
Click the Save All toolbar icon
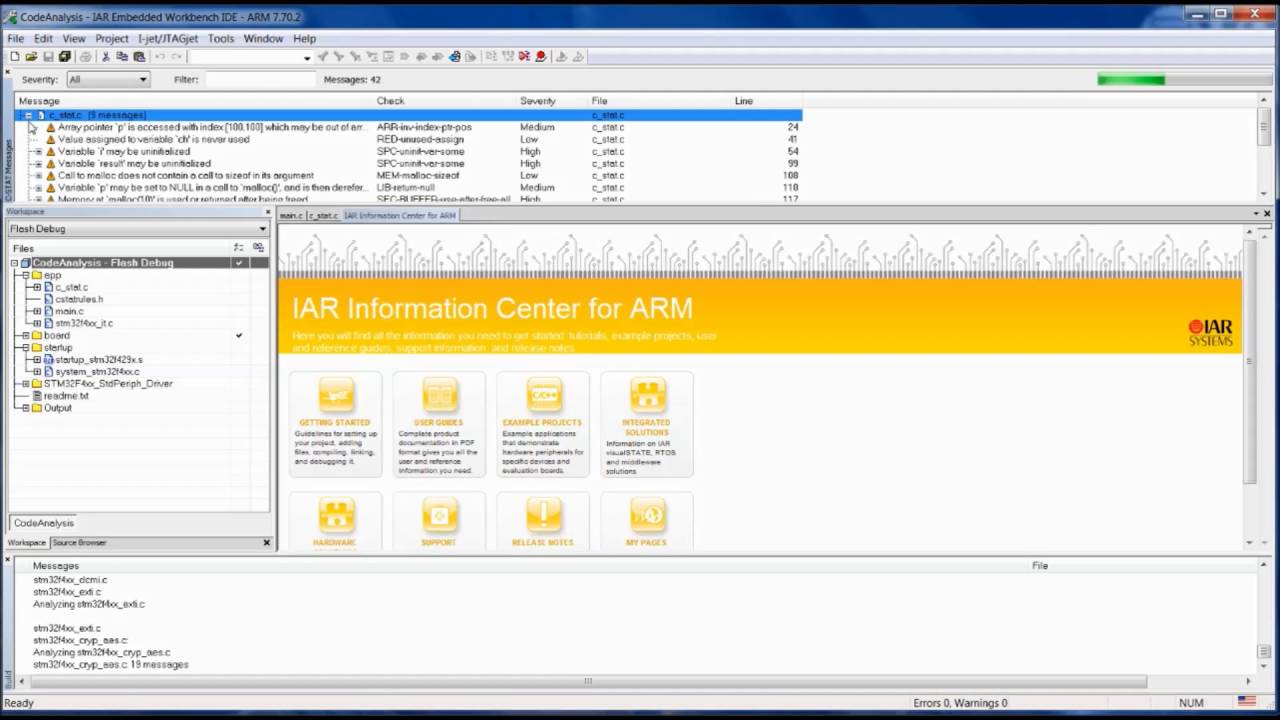[x=64, y=56]
